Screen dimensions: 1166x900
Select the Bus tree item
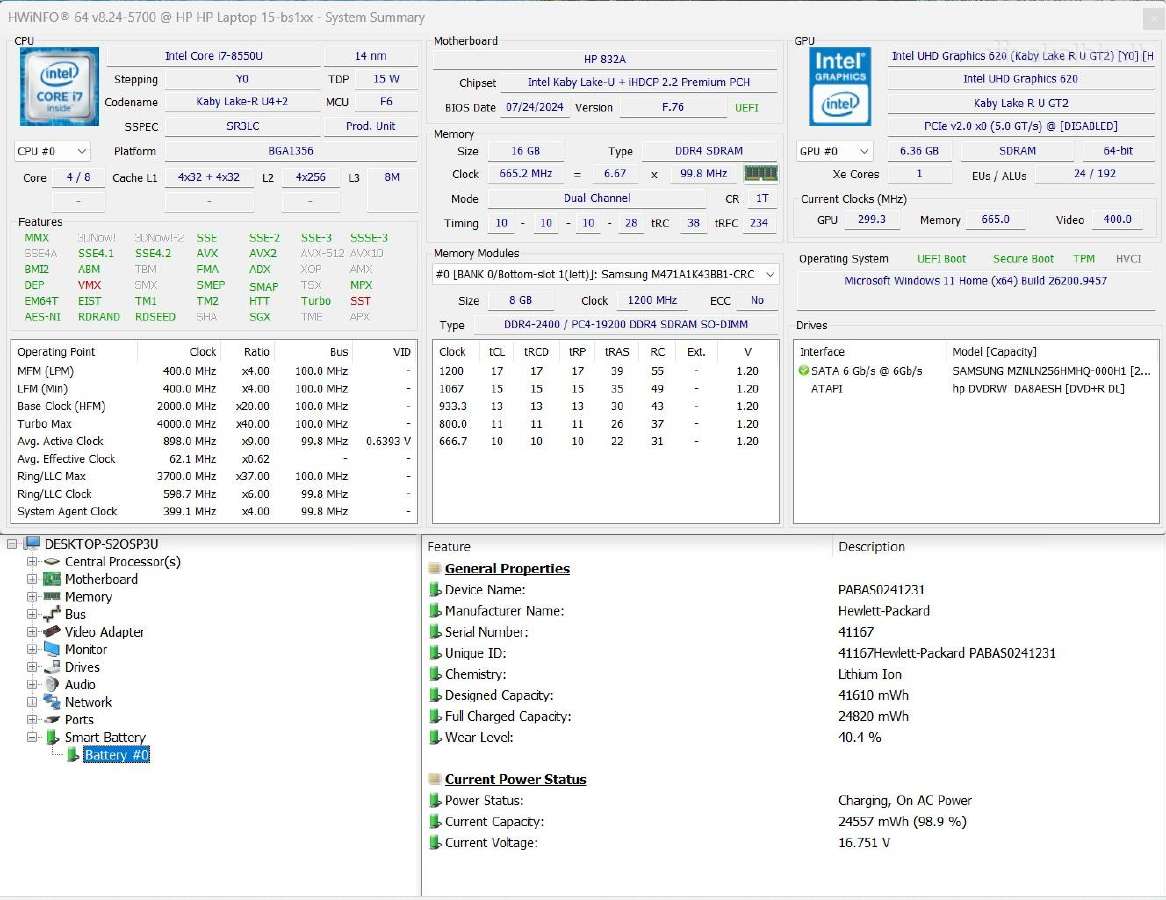click(x=75, y=614)
